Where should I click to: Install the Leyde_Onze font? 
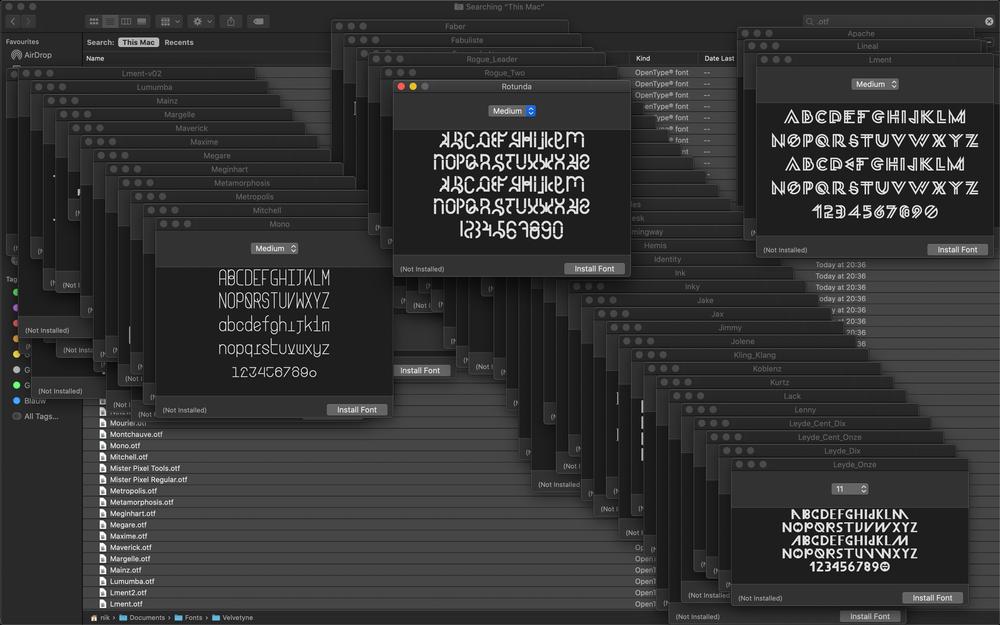932,598
